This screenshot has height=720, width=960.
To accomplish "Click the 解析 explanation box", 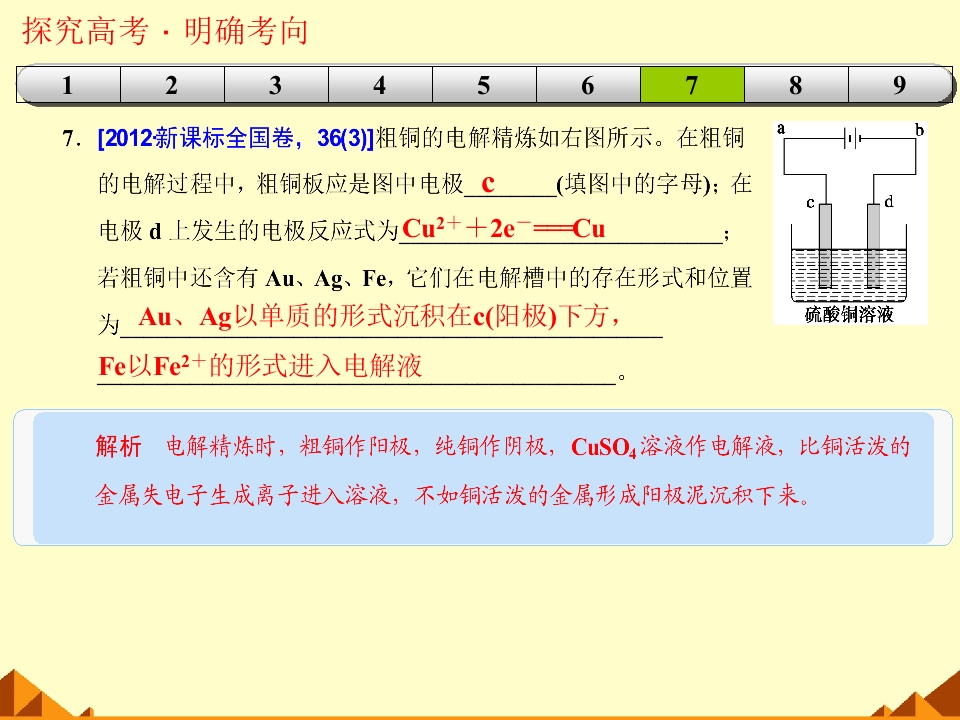I will click(483, 478).
